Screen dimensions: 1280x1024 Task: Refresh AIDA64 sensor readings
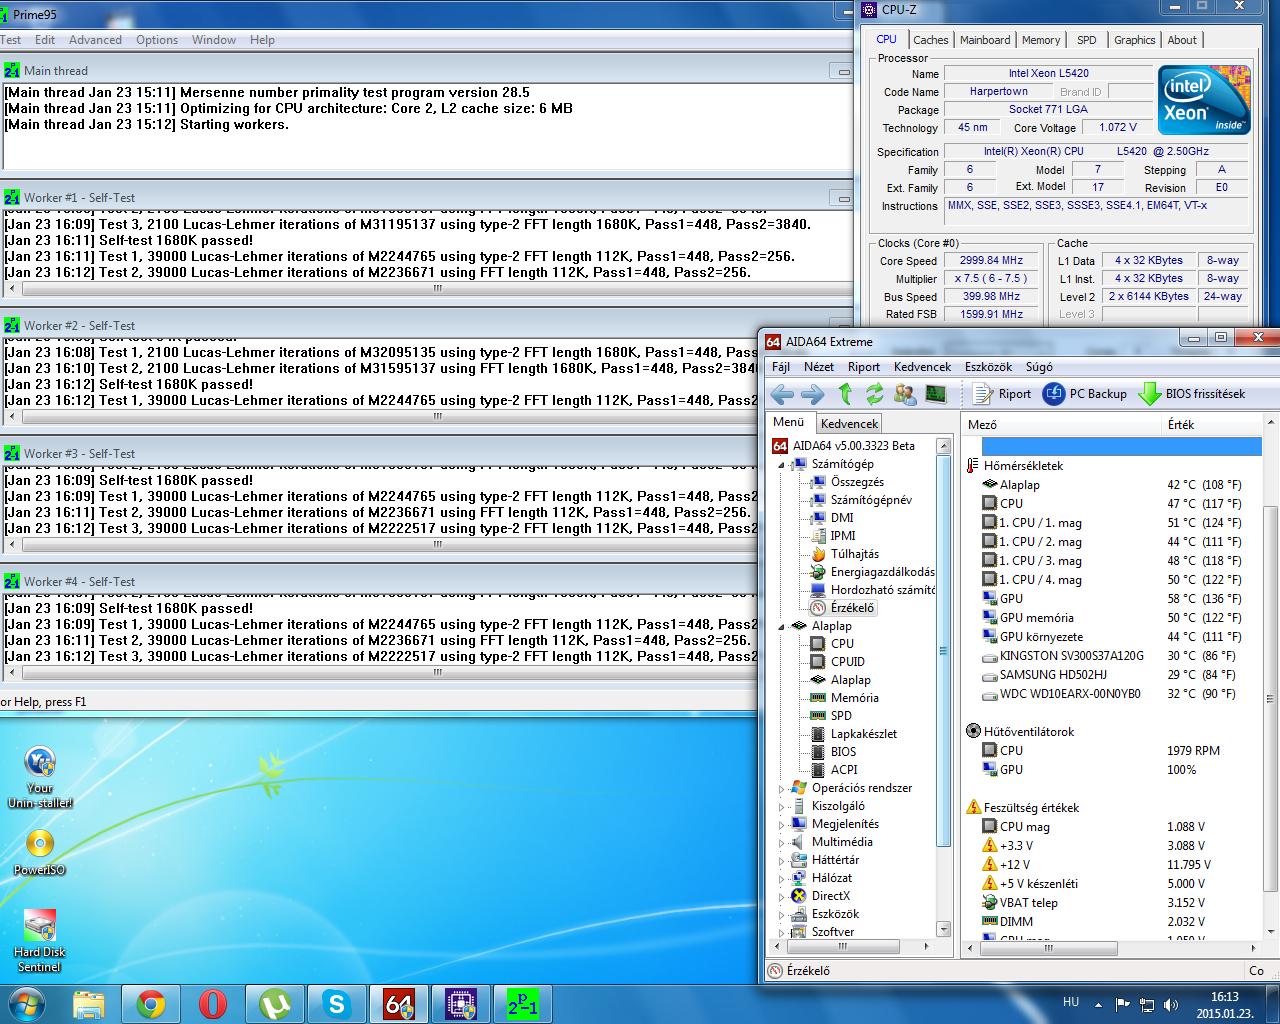pyautogui.click(x=875, y=394)
